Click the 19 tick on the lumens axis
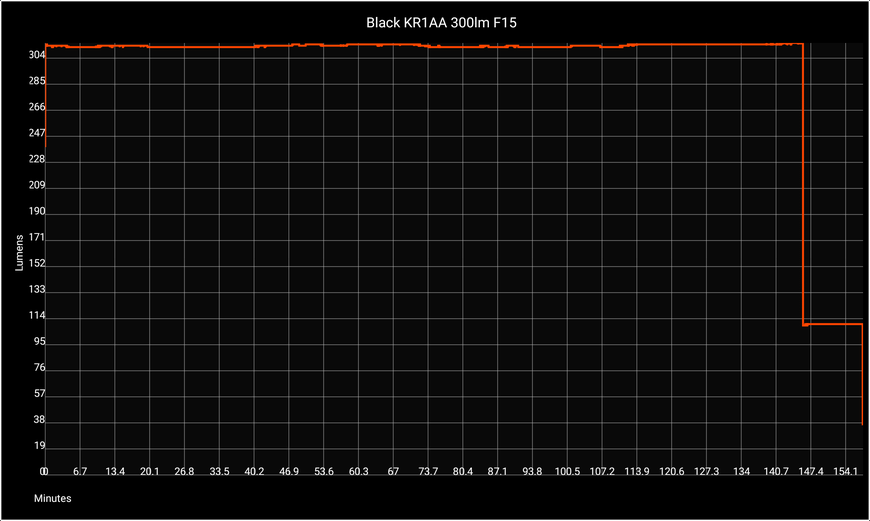 click(38, 446)
